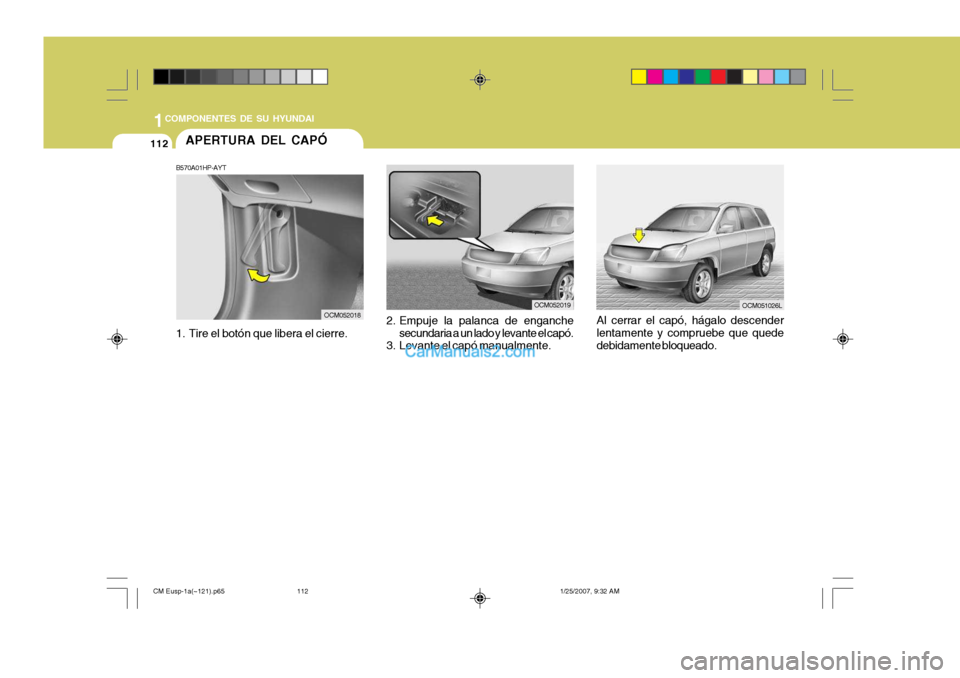Click the bottom center registration crosshair mark

point(480,598)
